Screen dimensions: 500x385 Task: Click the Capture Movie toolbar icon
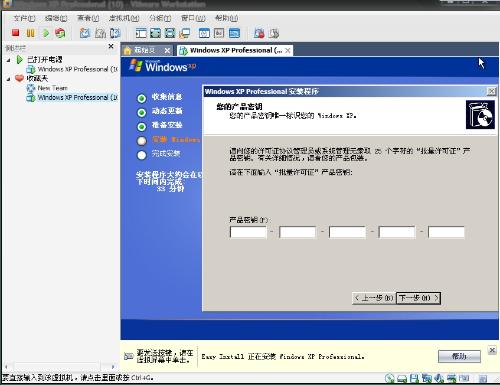click(x=274, y=33)
